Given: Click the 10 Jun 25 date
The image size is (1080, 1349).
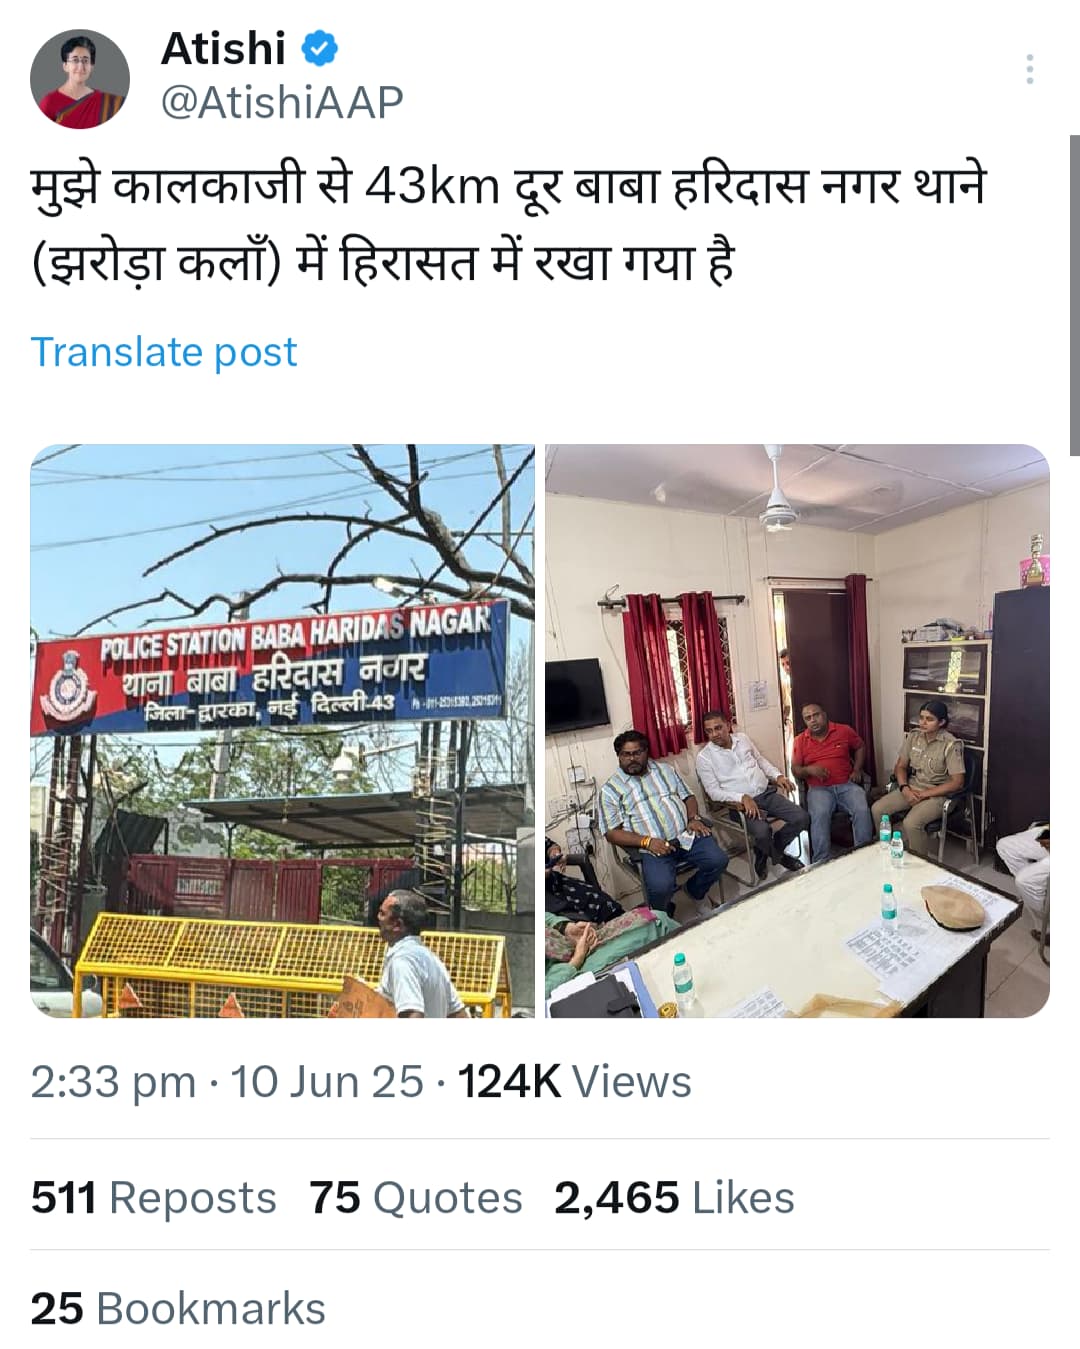Looking at the screenshot, I should 327,1082.
